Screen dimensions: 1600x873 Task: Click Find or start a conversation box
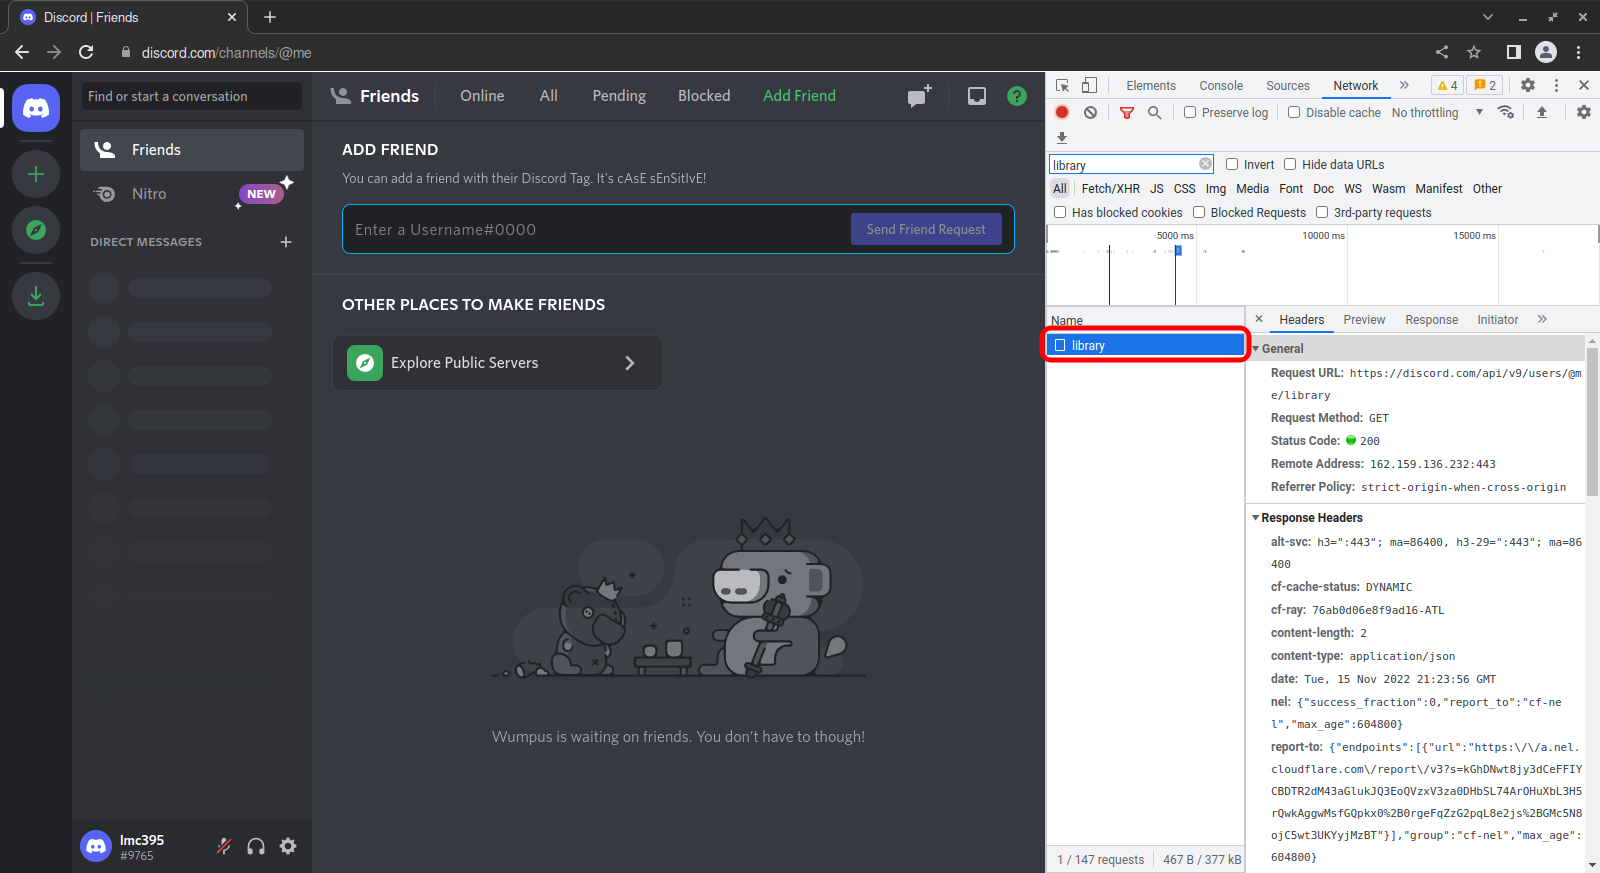tap(192, 96)
